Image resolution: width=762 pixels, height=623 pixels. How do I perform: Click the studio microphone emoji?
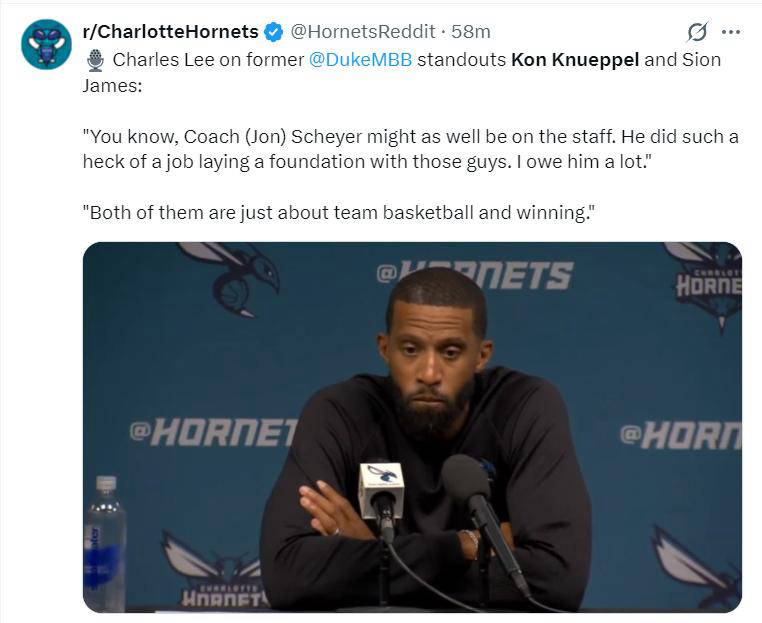[95, 60]
